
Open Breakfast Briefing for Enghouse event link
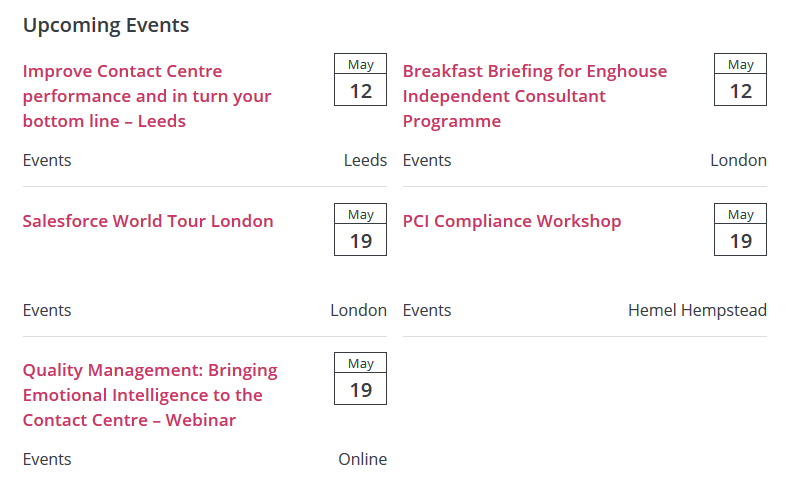pyautogui.click(x=534, y=96)
